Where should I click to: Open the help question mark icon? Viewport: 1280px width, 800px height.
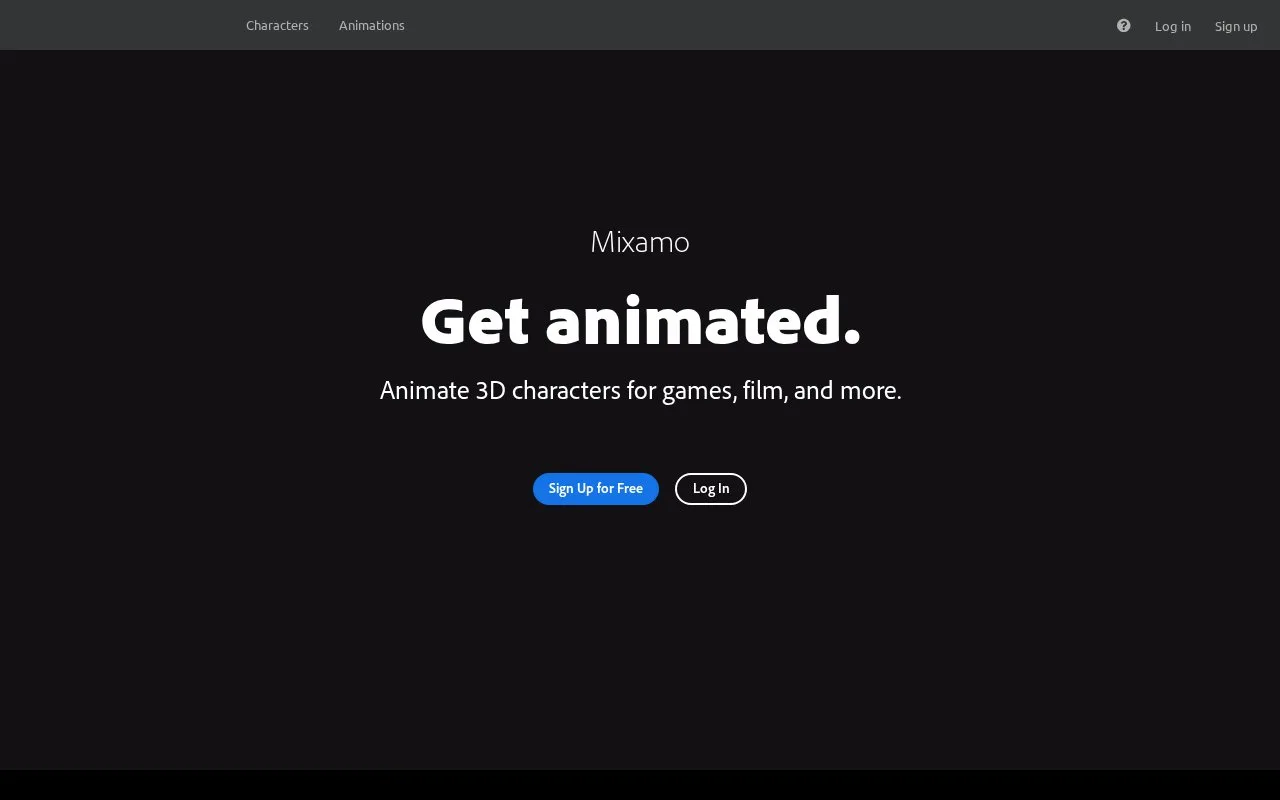click(x=1124, y=26)
